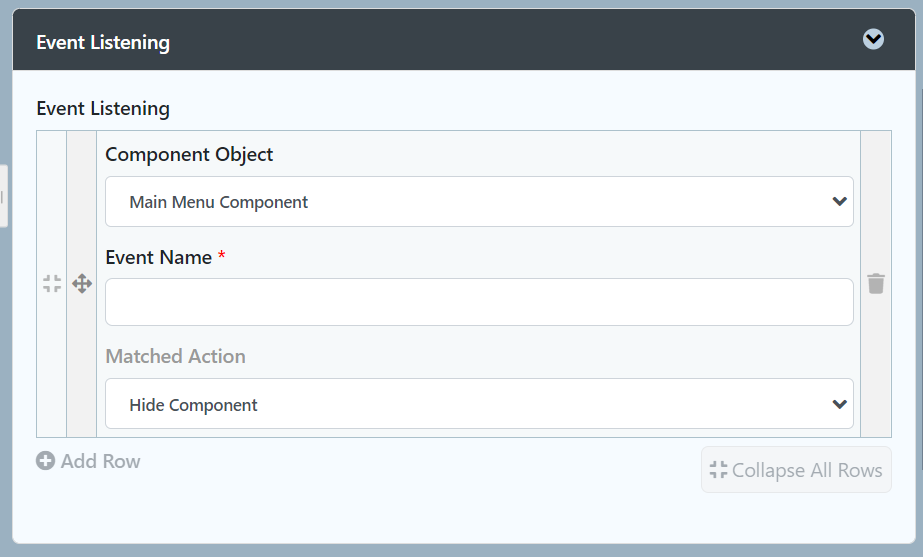Click the red required asterisk marker

[222, 257]
